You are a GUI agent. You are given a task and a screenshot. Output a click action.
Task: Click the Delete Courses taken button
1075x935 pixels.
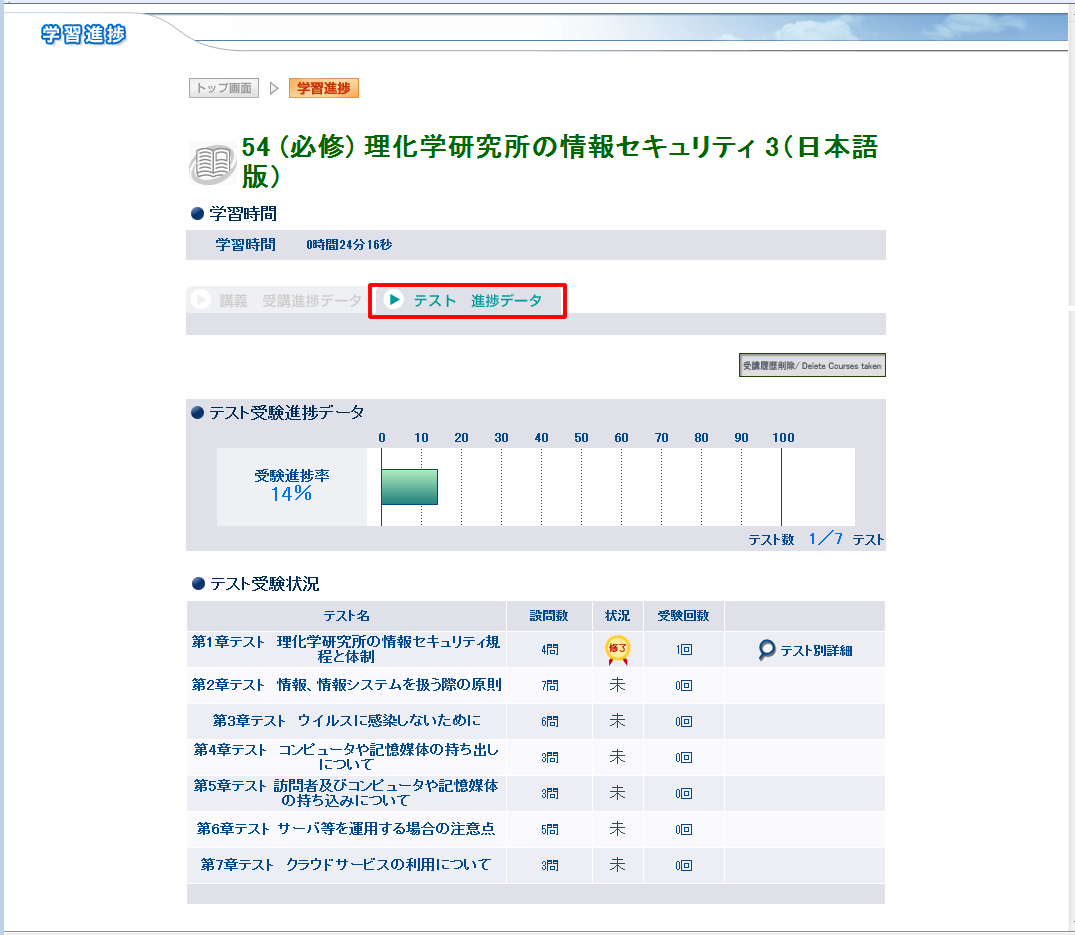(x=812, y=365)
